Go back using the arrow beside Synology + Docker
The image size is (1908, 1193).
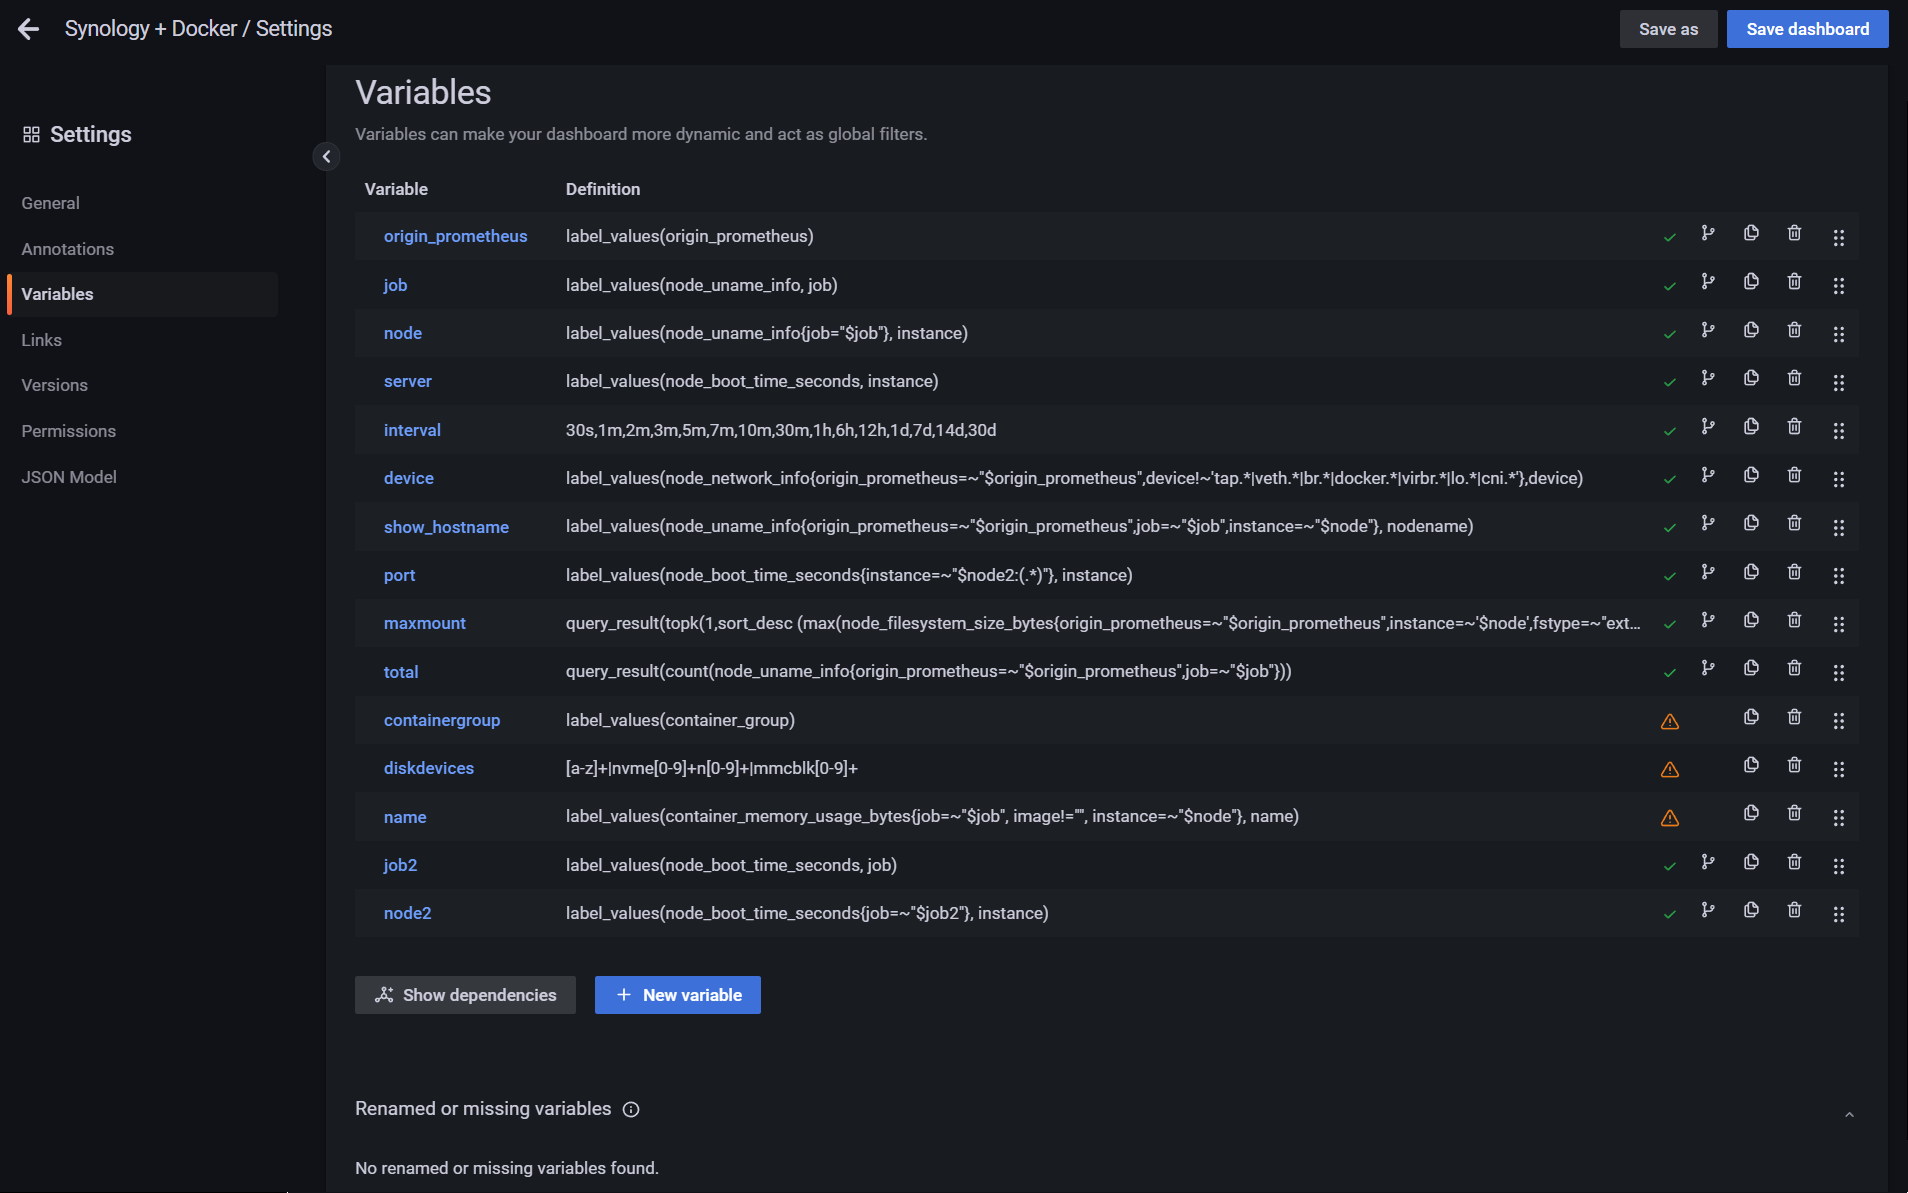[x=28, y=28]
